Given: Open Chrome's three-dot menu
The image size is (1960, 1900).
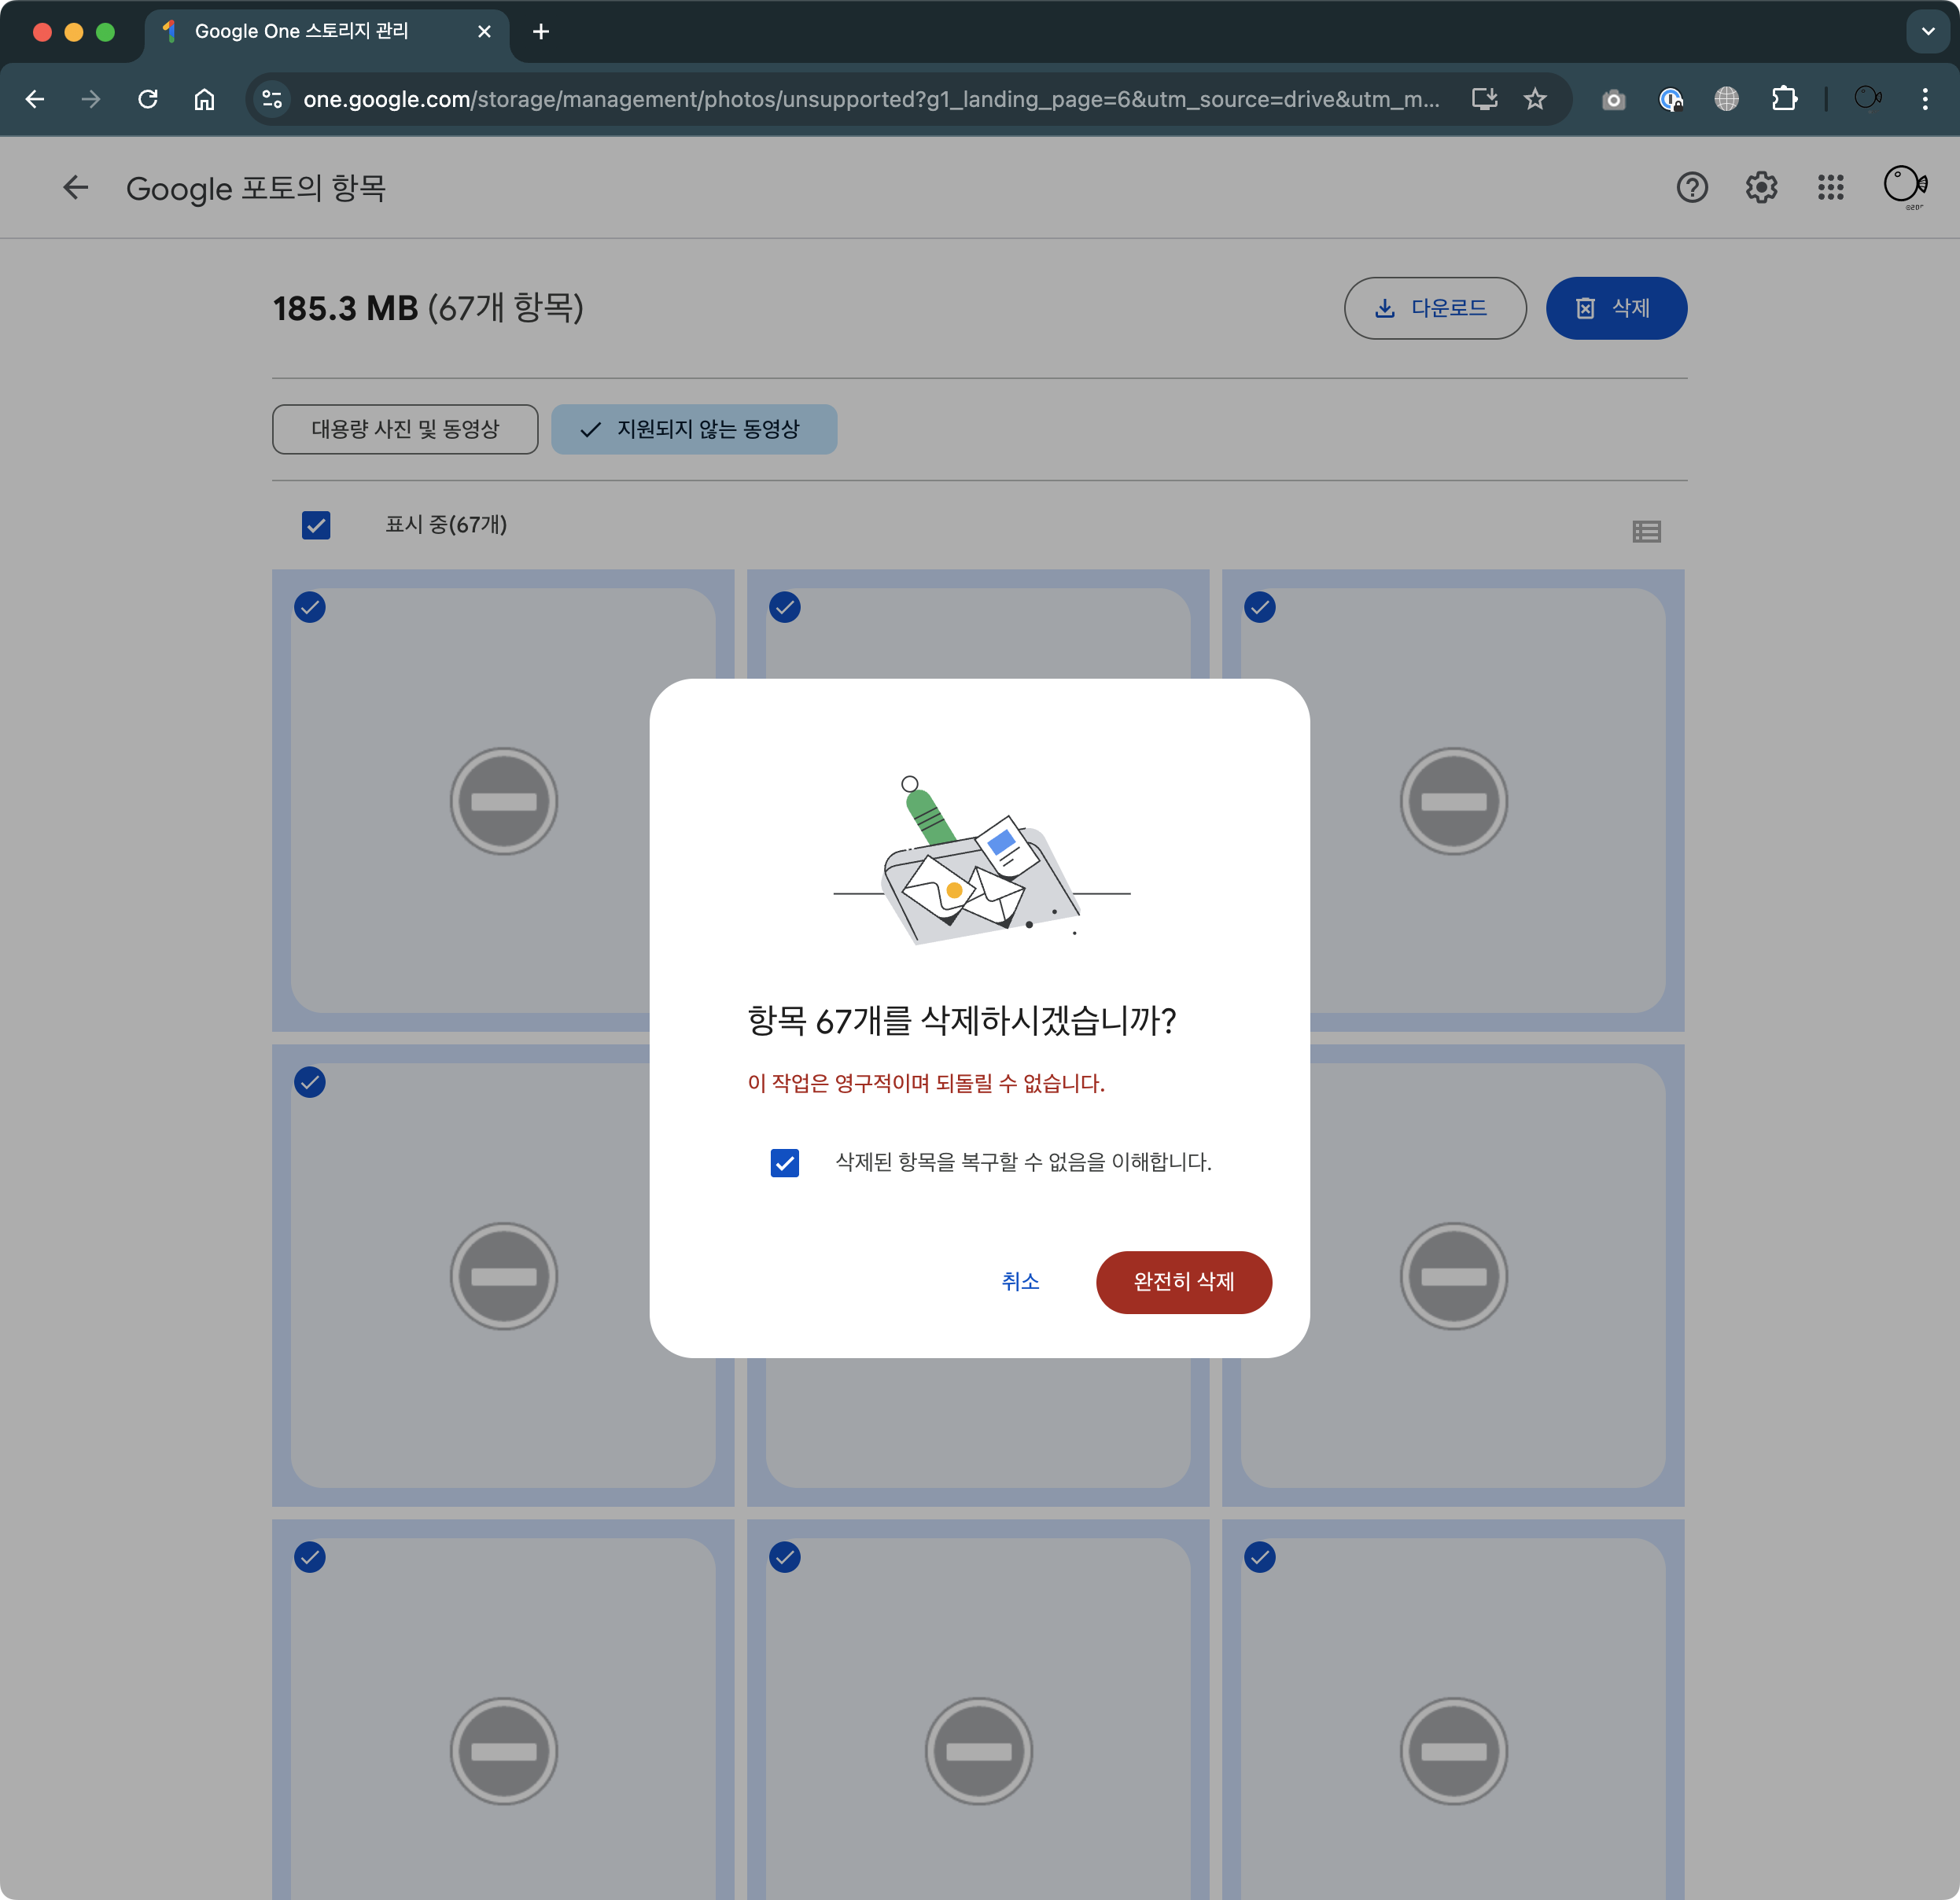Looking at the screenshot, I should pyautogui.click(x=1924, y=99).
